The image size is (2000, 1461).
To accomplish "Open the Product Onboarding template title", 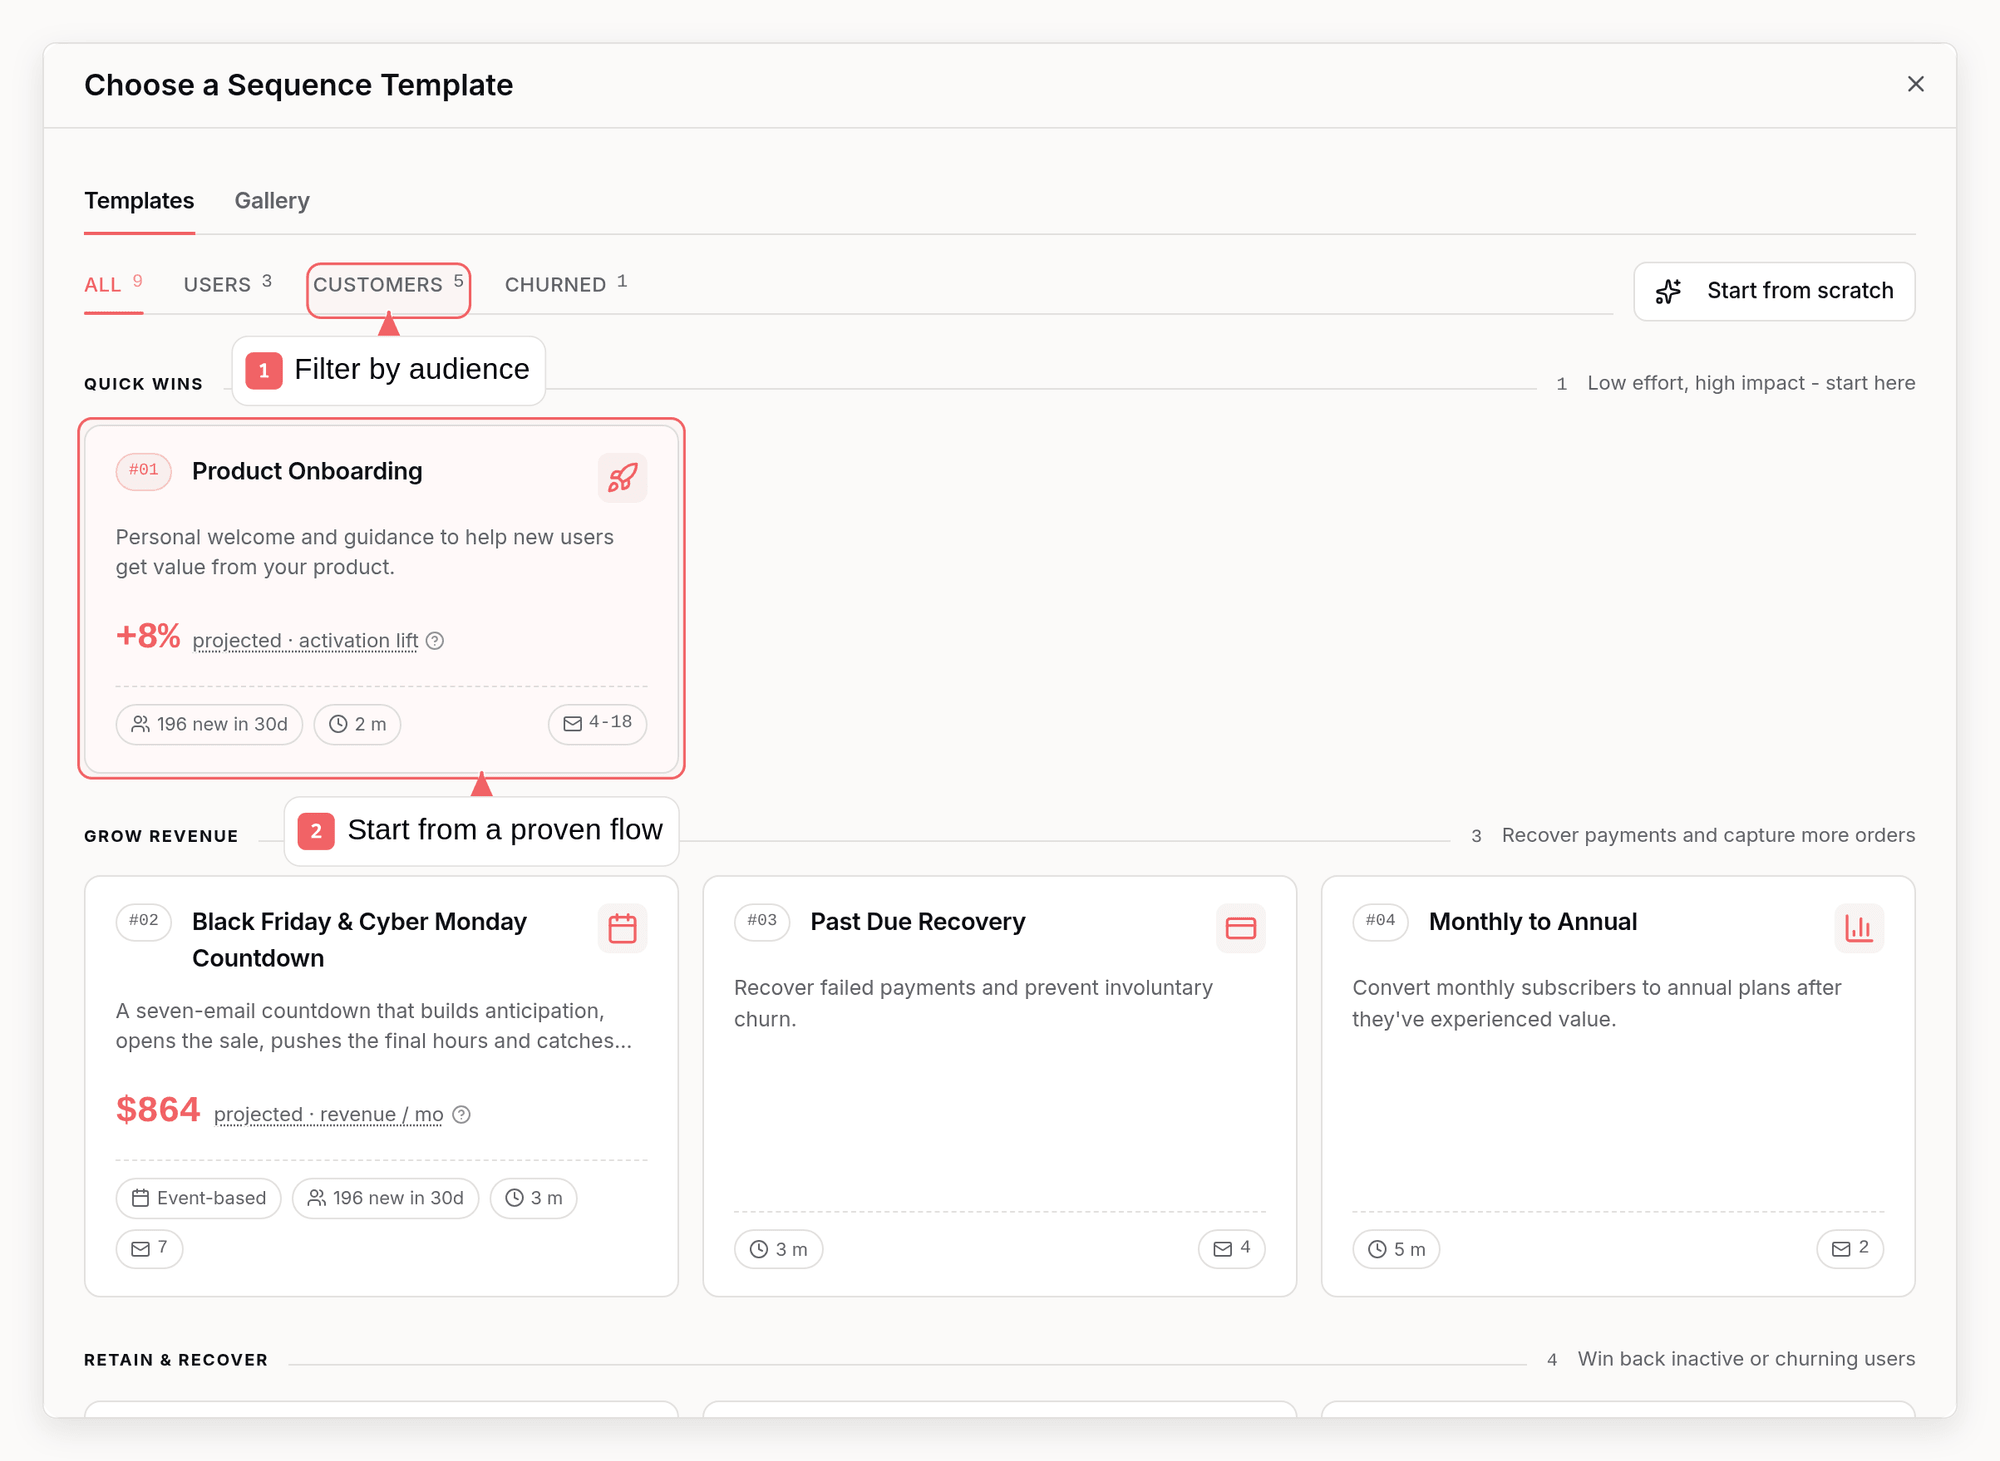I will click(307, 471).
